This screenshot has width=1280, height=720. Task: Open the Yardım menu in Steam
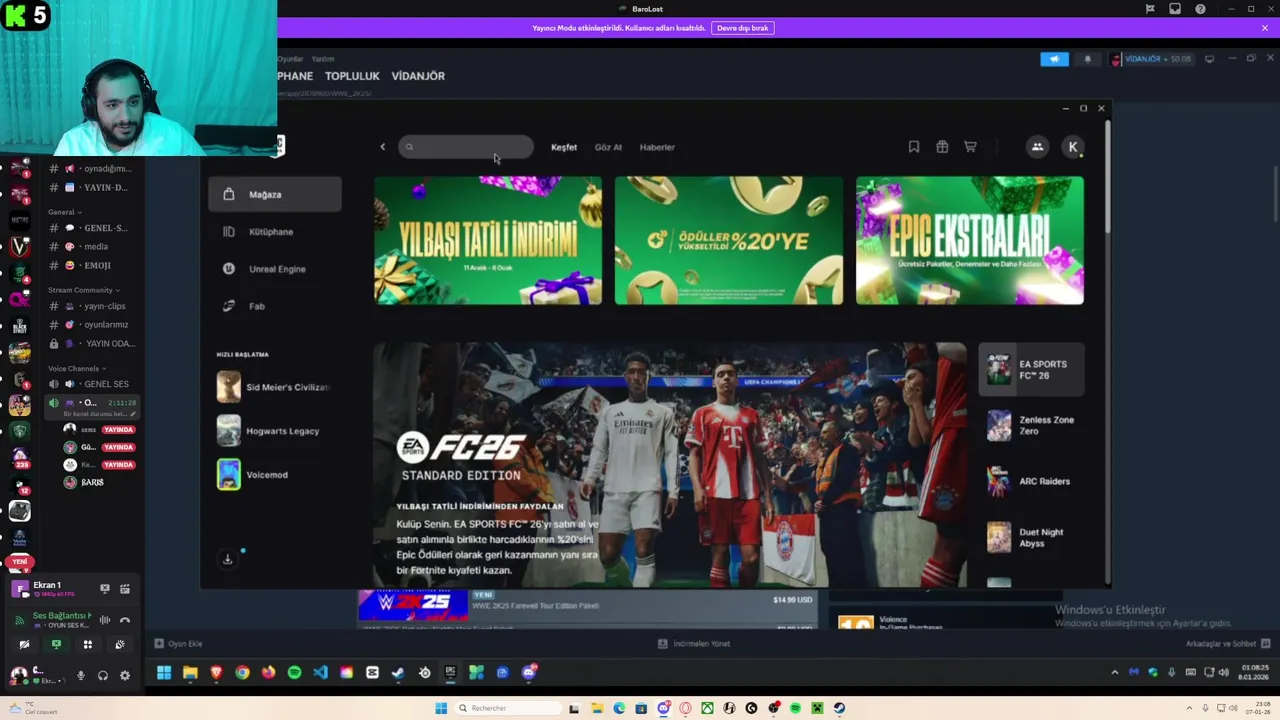click(x=323, y=59)
